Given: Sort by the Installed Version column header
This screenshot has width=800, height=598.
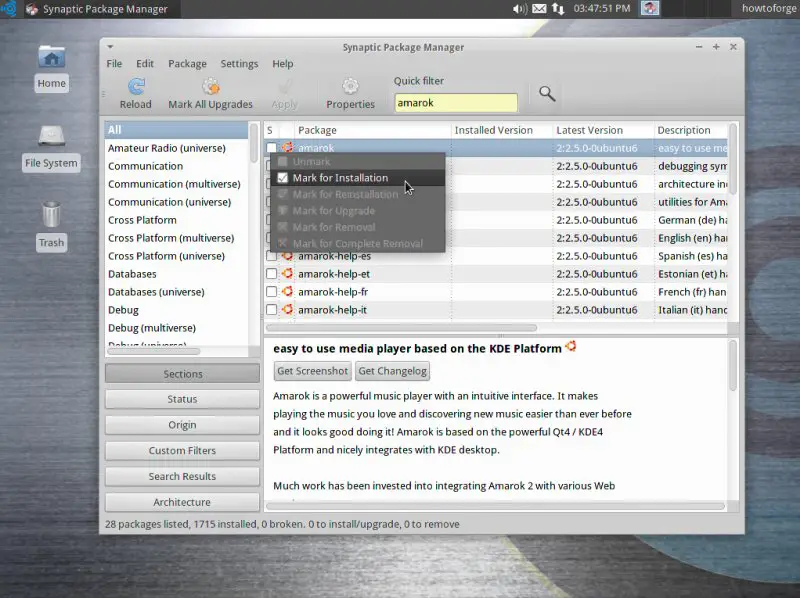Looking at the screenshot, I should click(502, 130).
